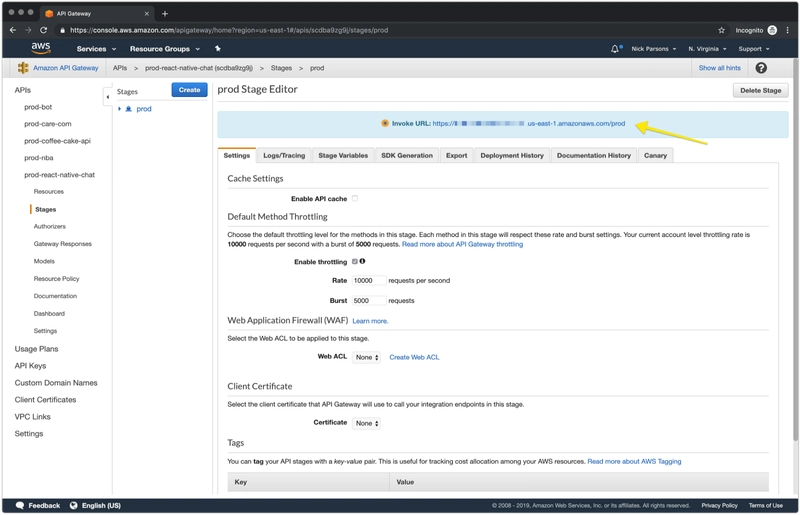This screenshot has width=800, height=515.
Task: Select prod-bot in the APIs list
Action: pyautogui.click(x=38, y=107)
